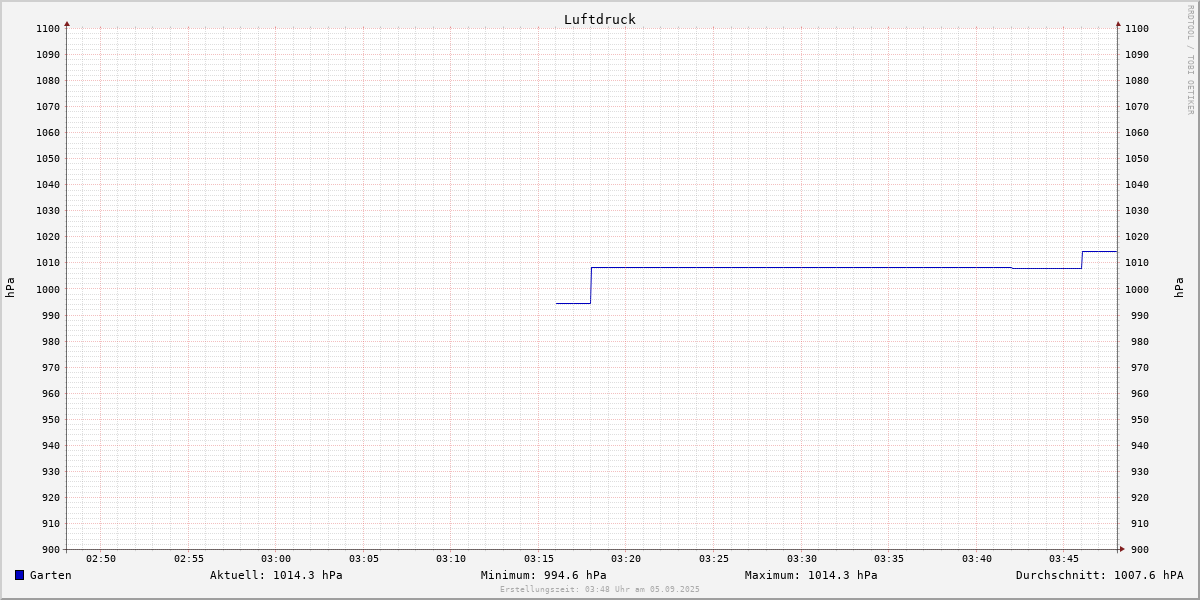
Task: Click the 03:45 time axis label
Action: (x=1064, y=559)
